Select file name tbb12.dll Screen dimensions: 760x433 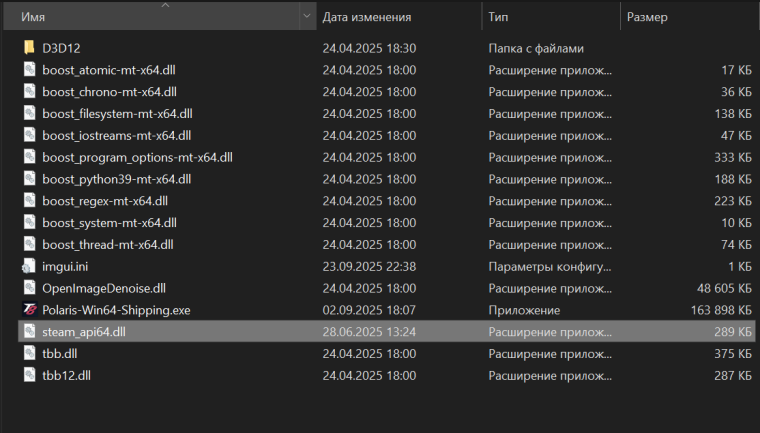pos(66,376)
